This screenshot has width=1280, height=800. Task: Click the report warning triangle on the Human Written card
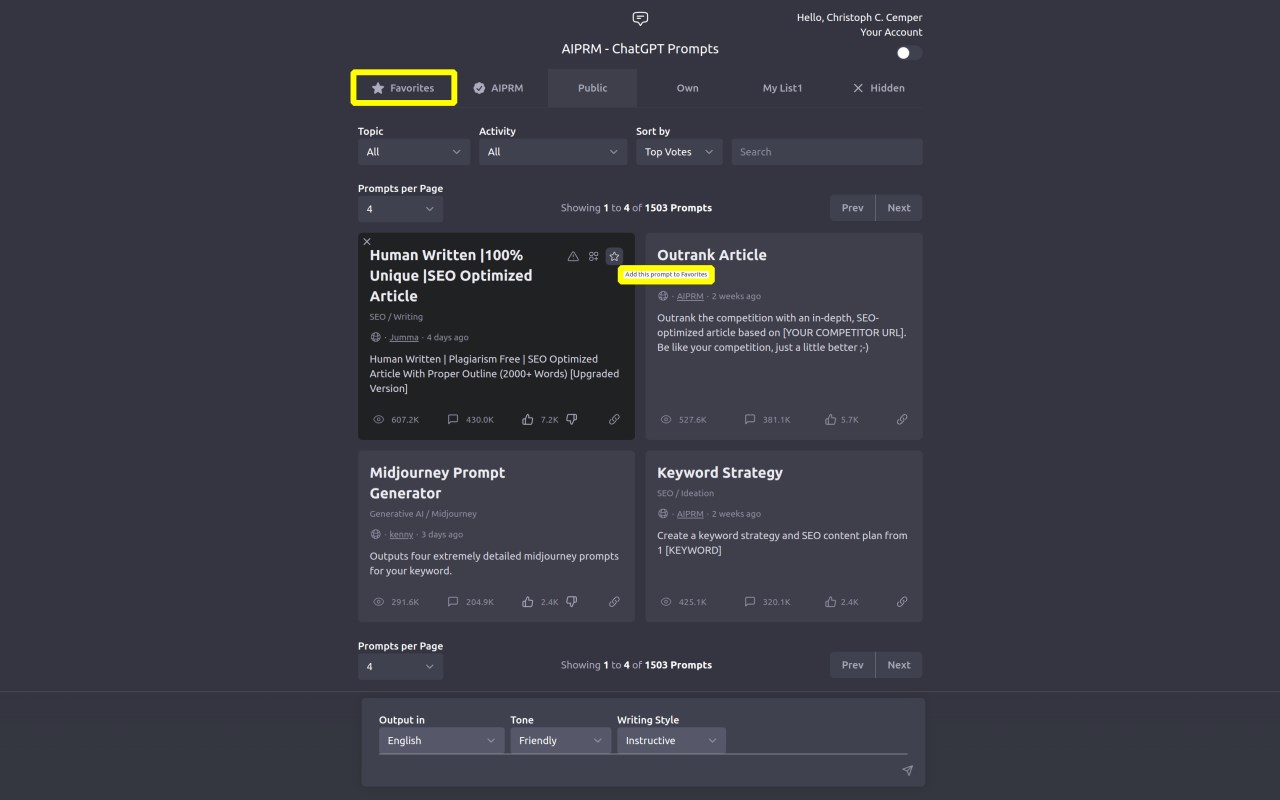573,256
